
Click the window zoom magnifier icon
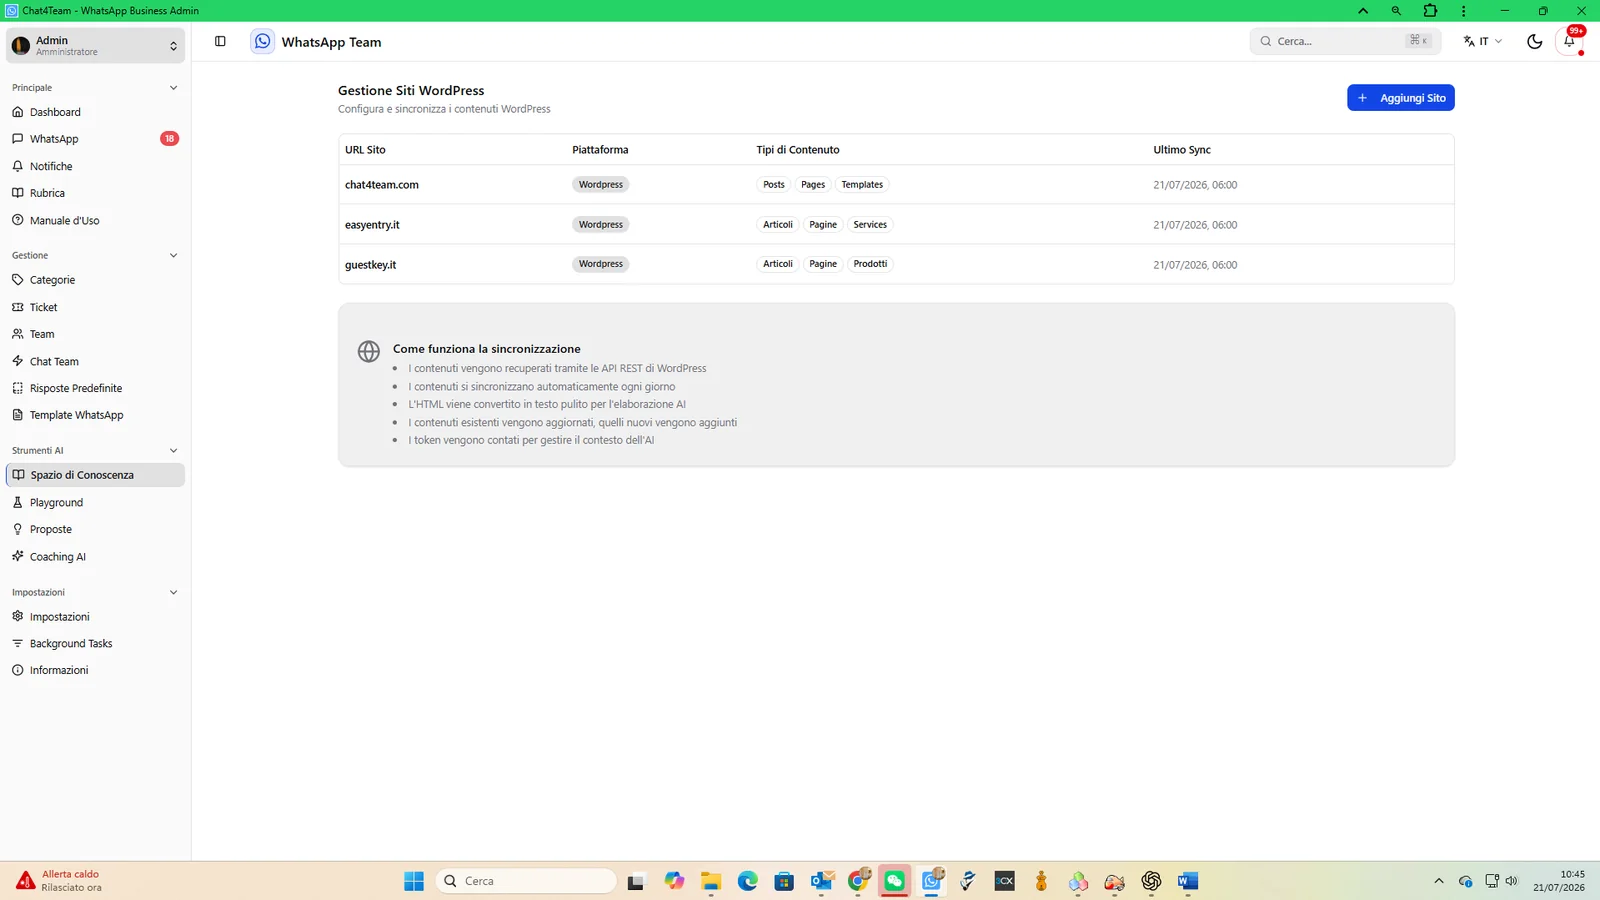pyautogui.click(x=1396, y=11)
